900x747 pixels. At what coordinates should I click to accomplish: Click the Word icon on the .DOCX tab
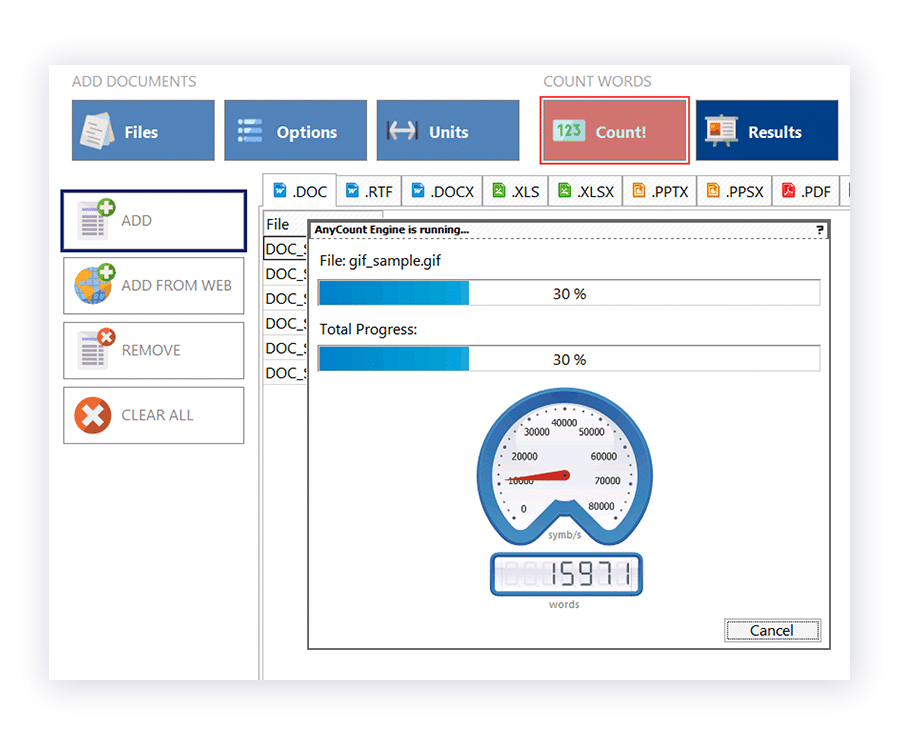pyautogui.click(x=418, y=190)
